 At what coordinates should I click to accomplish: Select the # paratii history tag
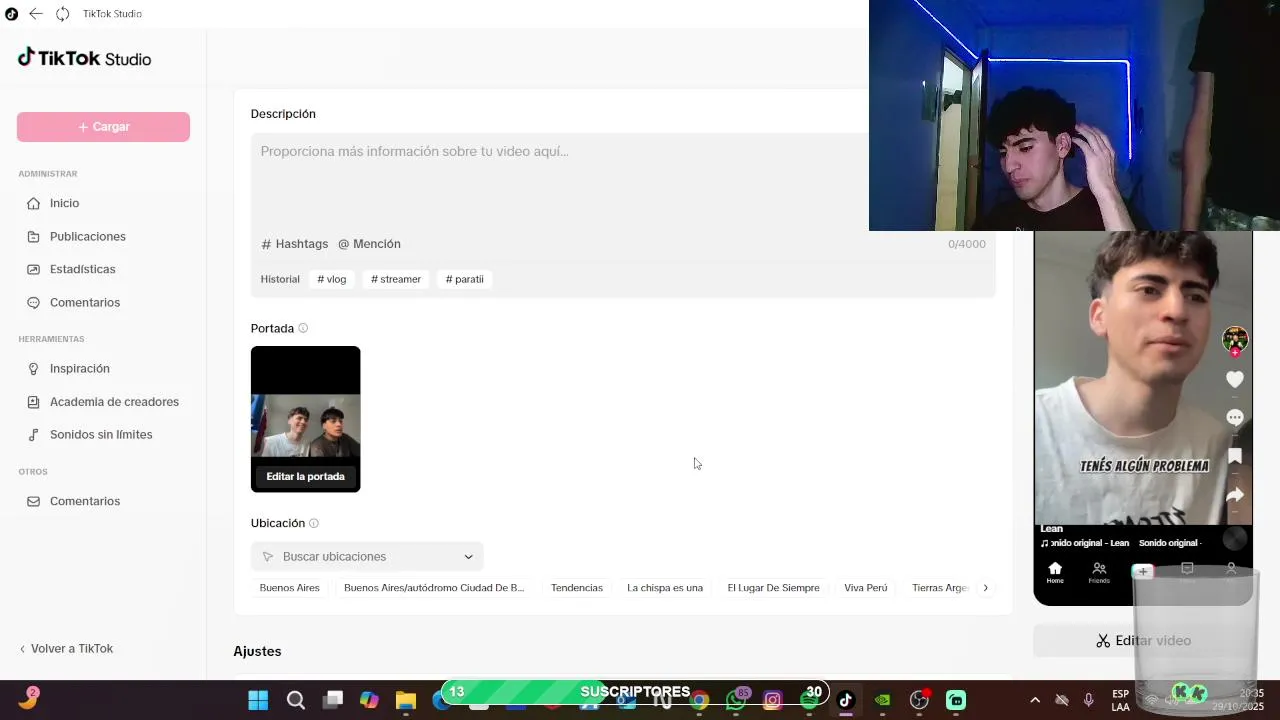click(464, 279)
